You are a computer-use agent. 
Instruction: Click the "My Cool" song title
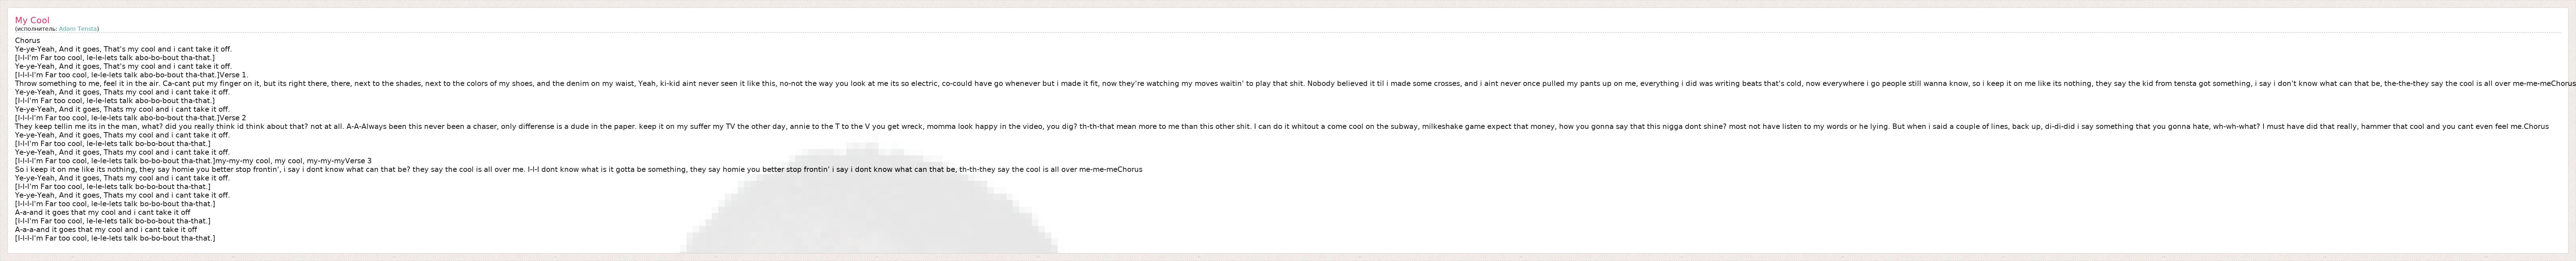[32, 20]
